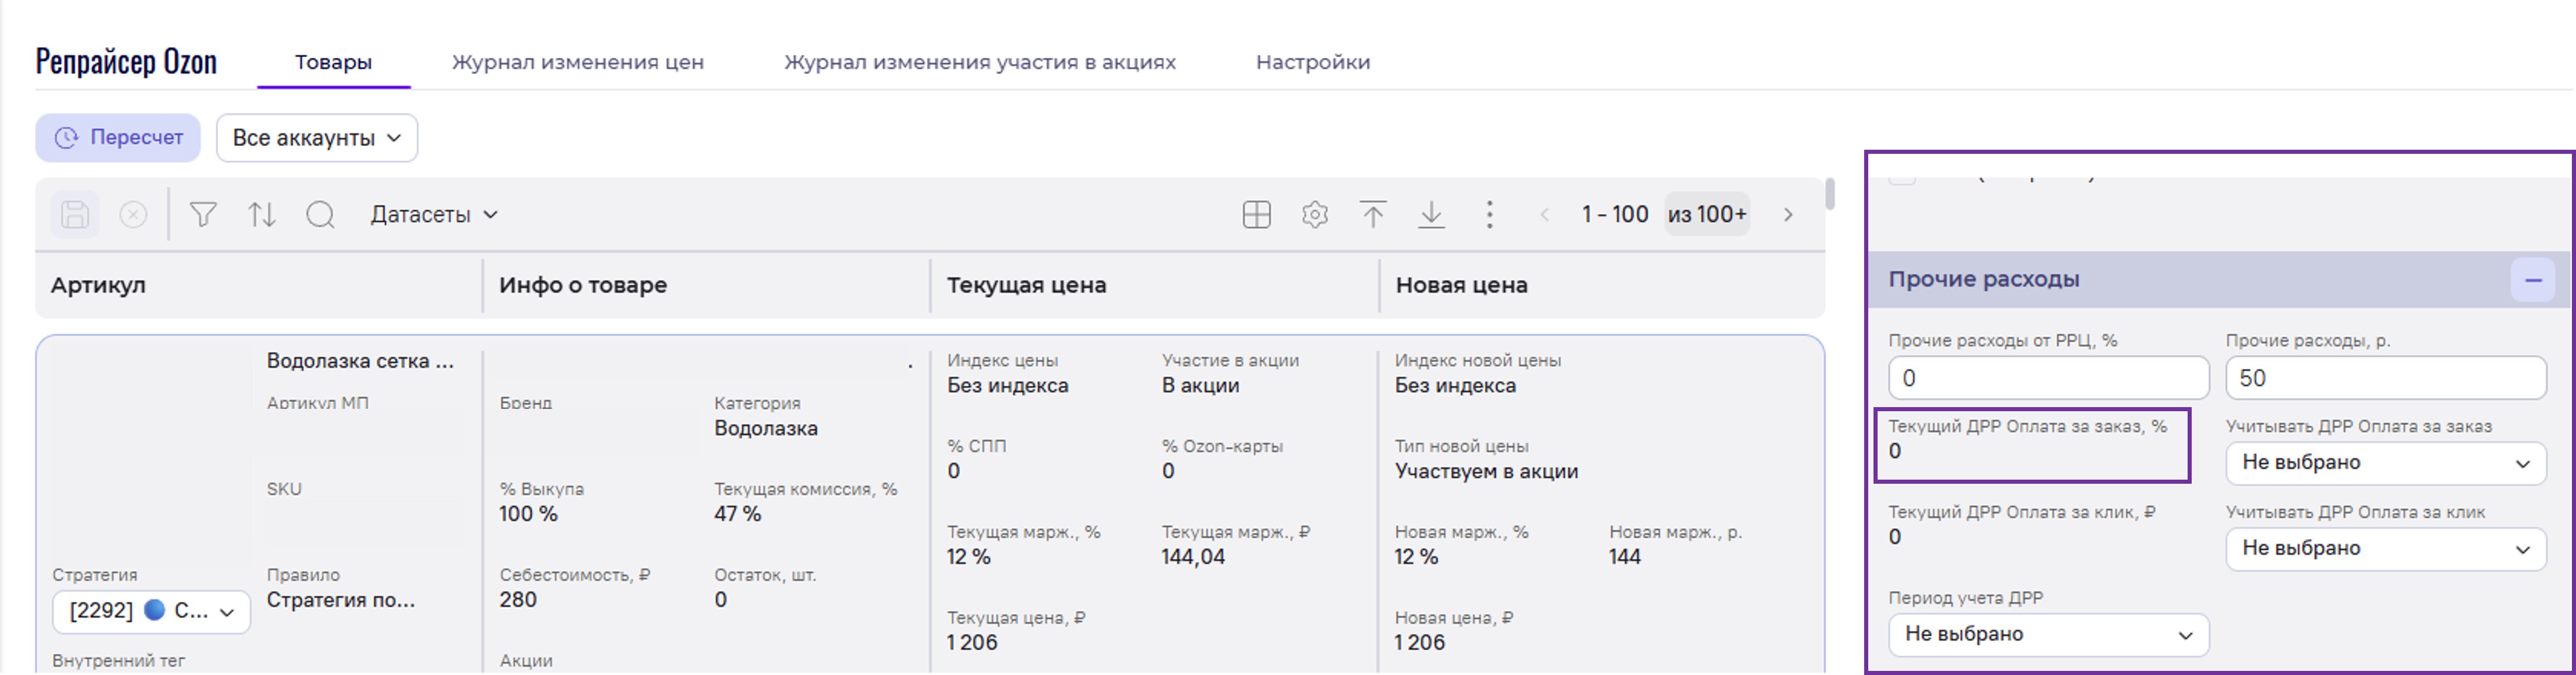Collapse the Прочие расходы section
This screenshot has width=2576, height=675.
[x=2532, y=281]
